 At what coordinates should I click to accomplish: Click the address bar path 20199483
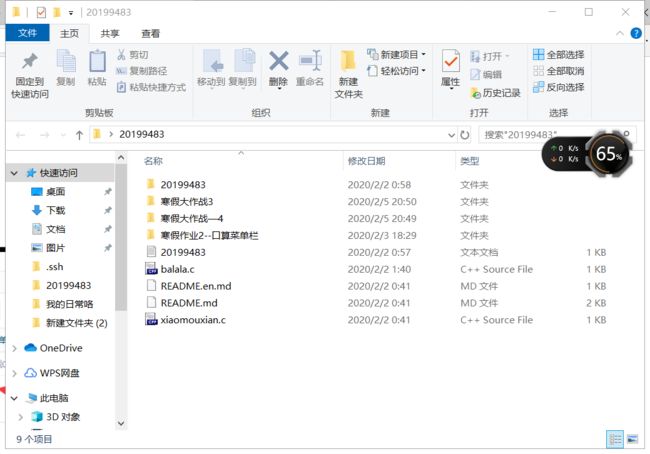142,134
